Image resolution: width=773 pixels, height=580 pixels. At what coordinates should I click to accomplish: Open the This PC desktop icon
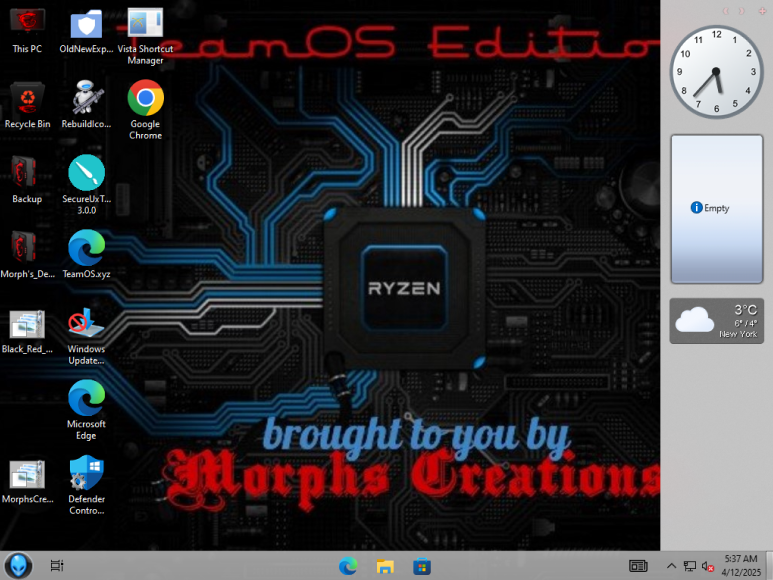(27, 30)
